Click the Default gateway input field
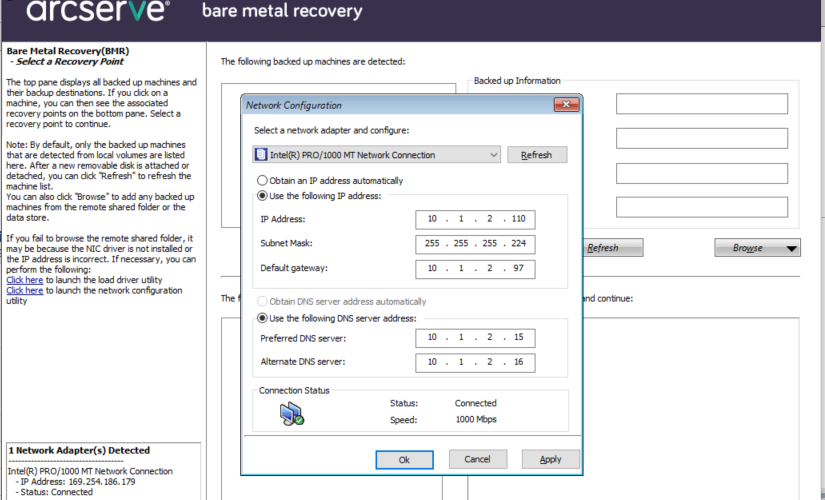Screen dimensions: 825x500 pos(475,268)
